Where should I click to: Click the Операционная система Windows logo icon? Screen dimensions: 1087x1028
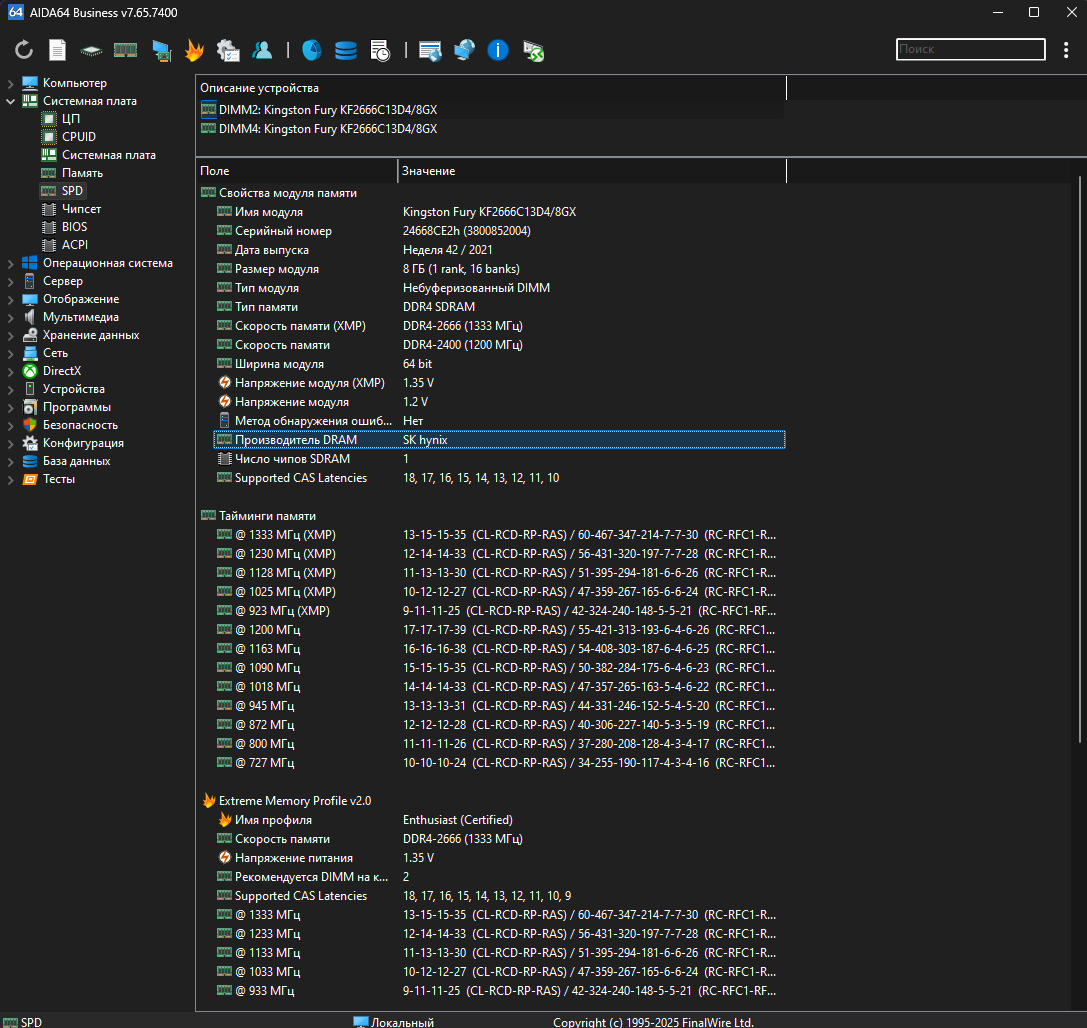pyautogui.click(x=30, y=263)
